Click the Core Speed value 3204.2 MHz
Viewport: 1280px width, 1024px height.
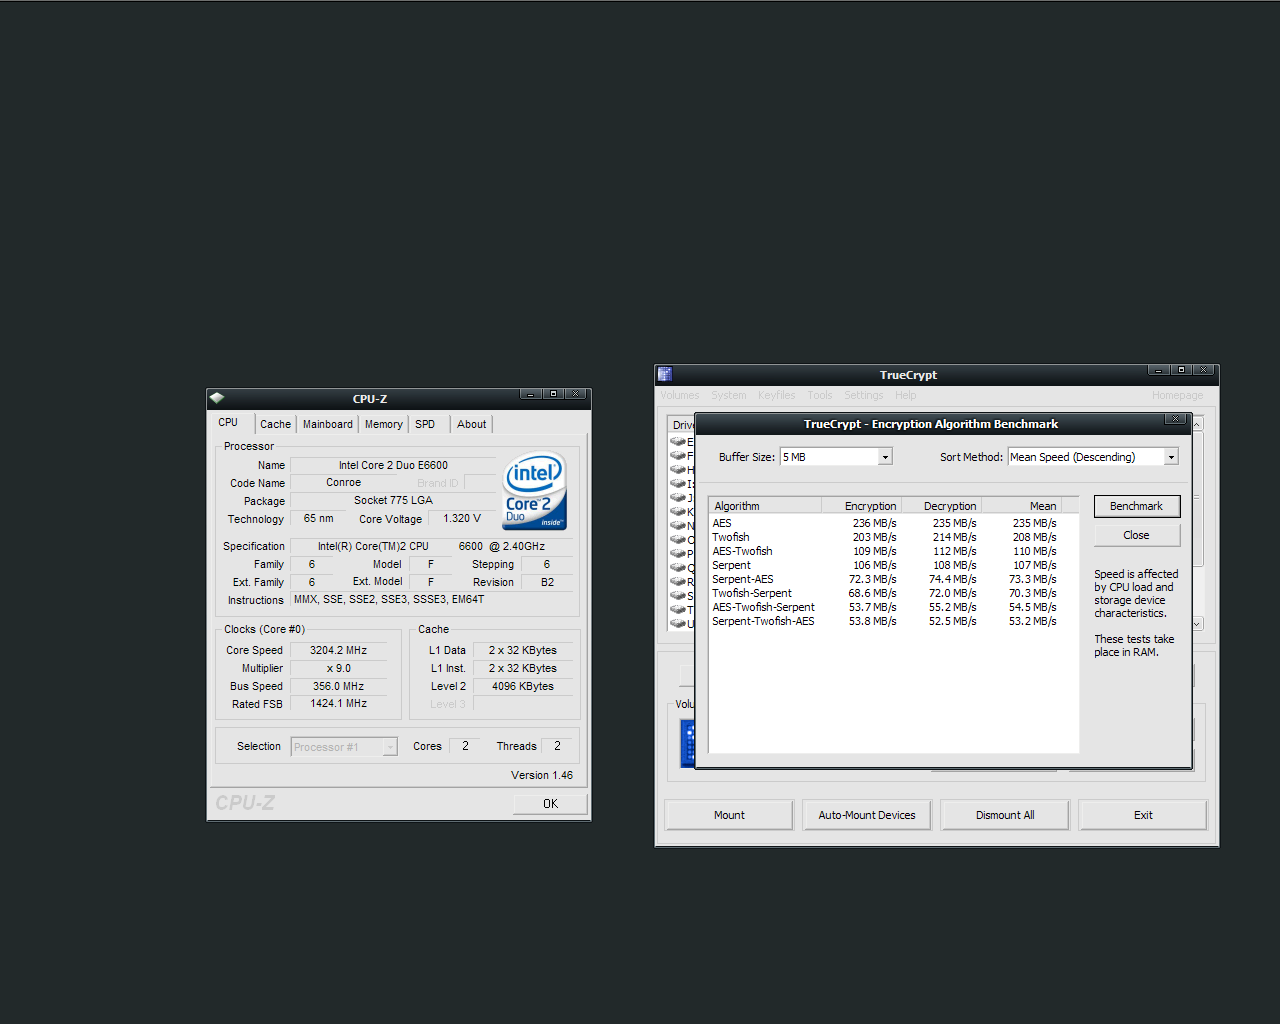click(x=338, y=650)
